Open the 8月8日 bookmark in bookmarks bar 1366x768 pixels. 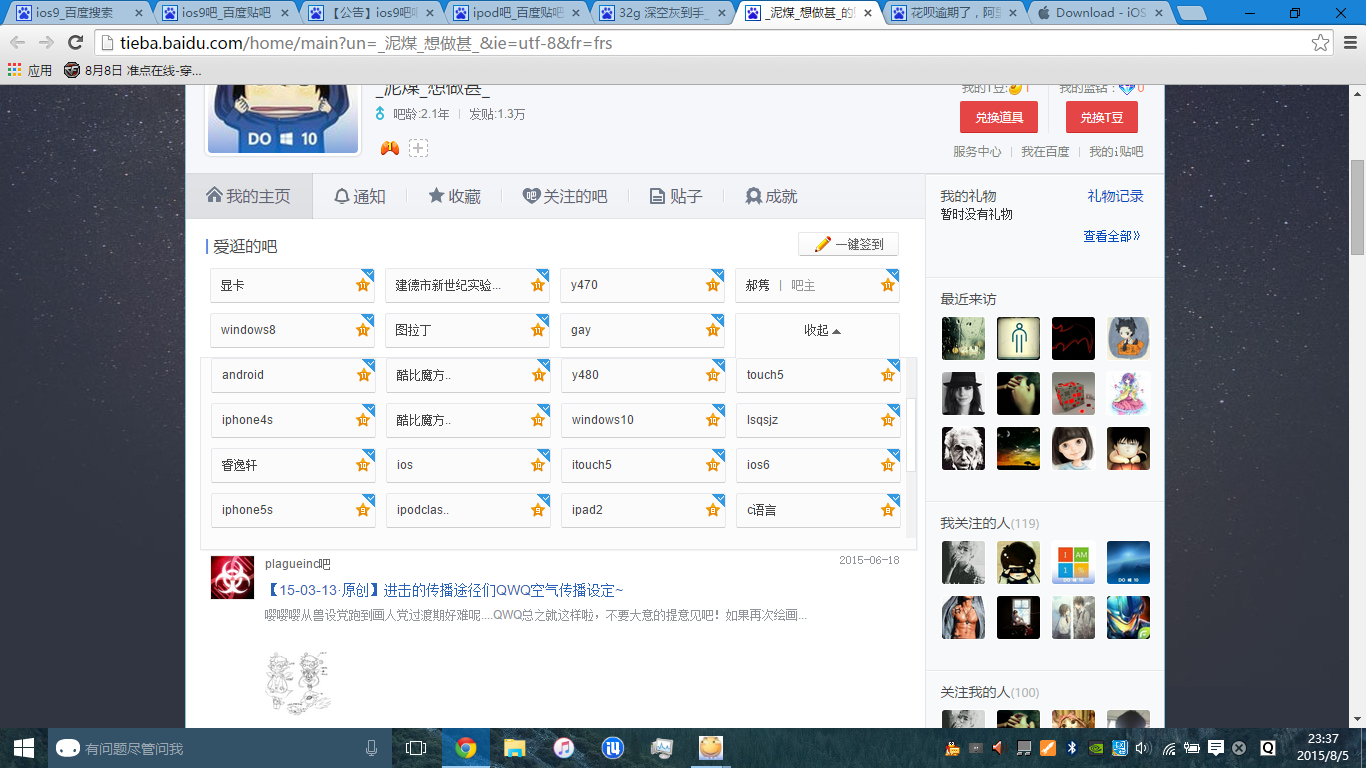coord(133,71)
